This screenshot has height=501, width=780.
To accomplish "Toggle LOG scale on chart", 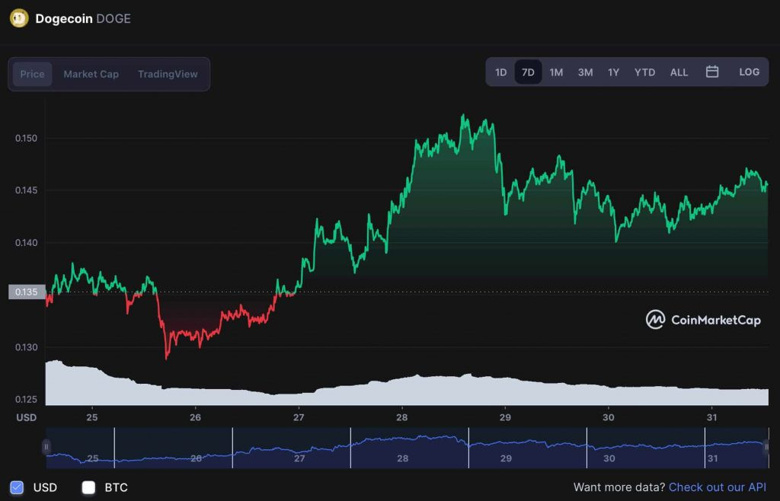I will coord(749,72).
